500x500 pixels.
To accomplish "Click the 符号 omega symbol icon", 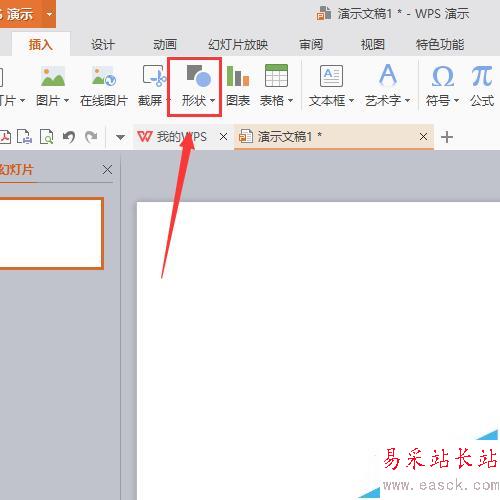I will click(x=443, y=76).
